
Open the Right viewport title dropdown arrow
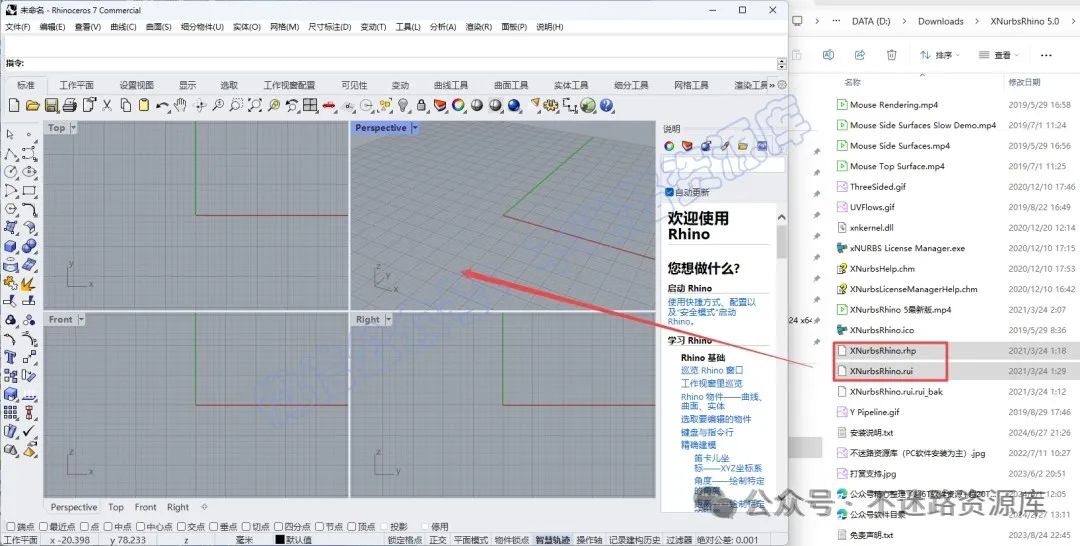388,319
